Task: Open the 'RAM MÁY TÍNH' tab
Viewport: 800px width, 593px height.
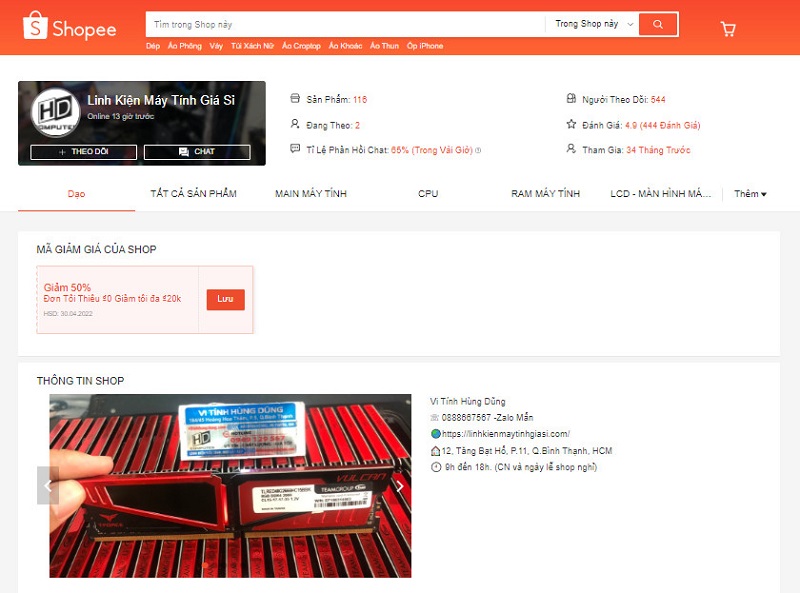Action: click(545, 193)
